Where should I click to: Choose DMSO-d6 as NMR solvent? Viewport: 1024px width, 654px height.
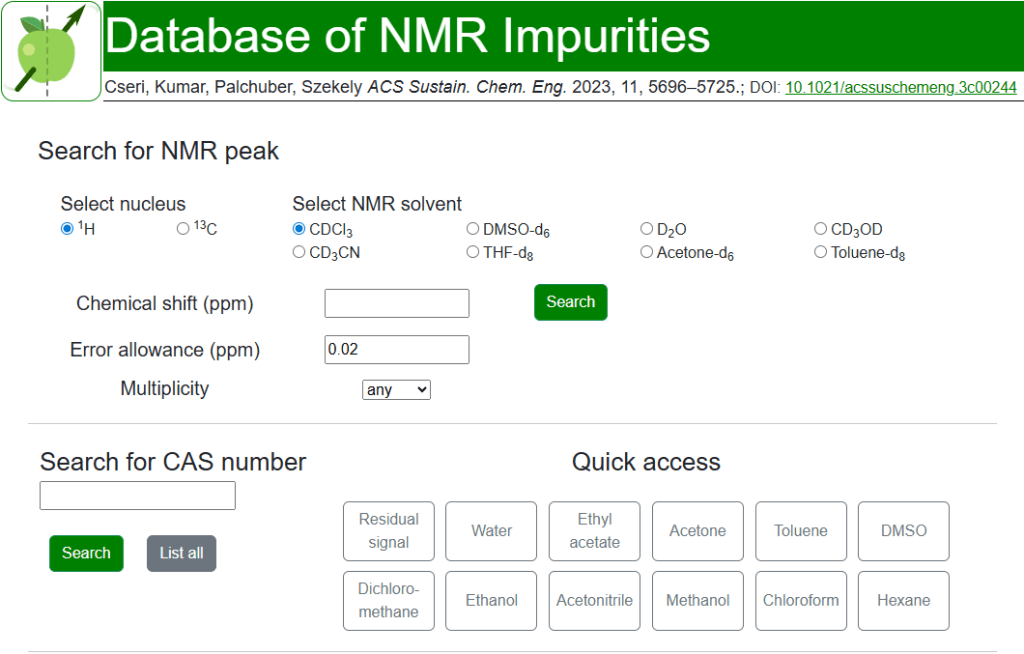click(x=473, y=229)
